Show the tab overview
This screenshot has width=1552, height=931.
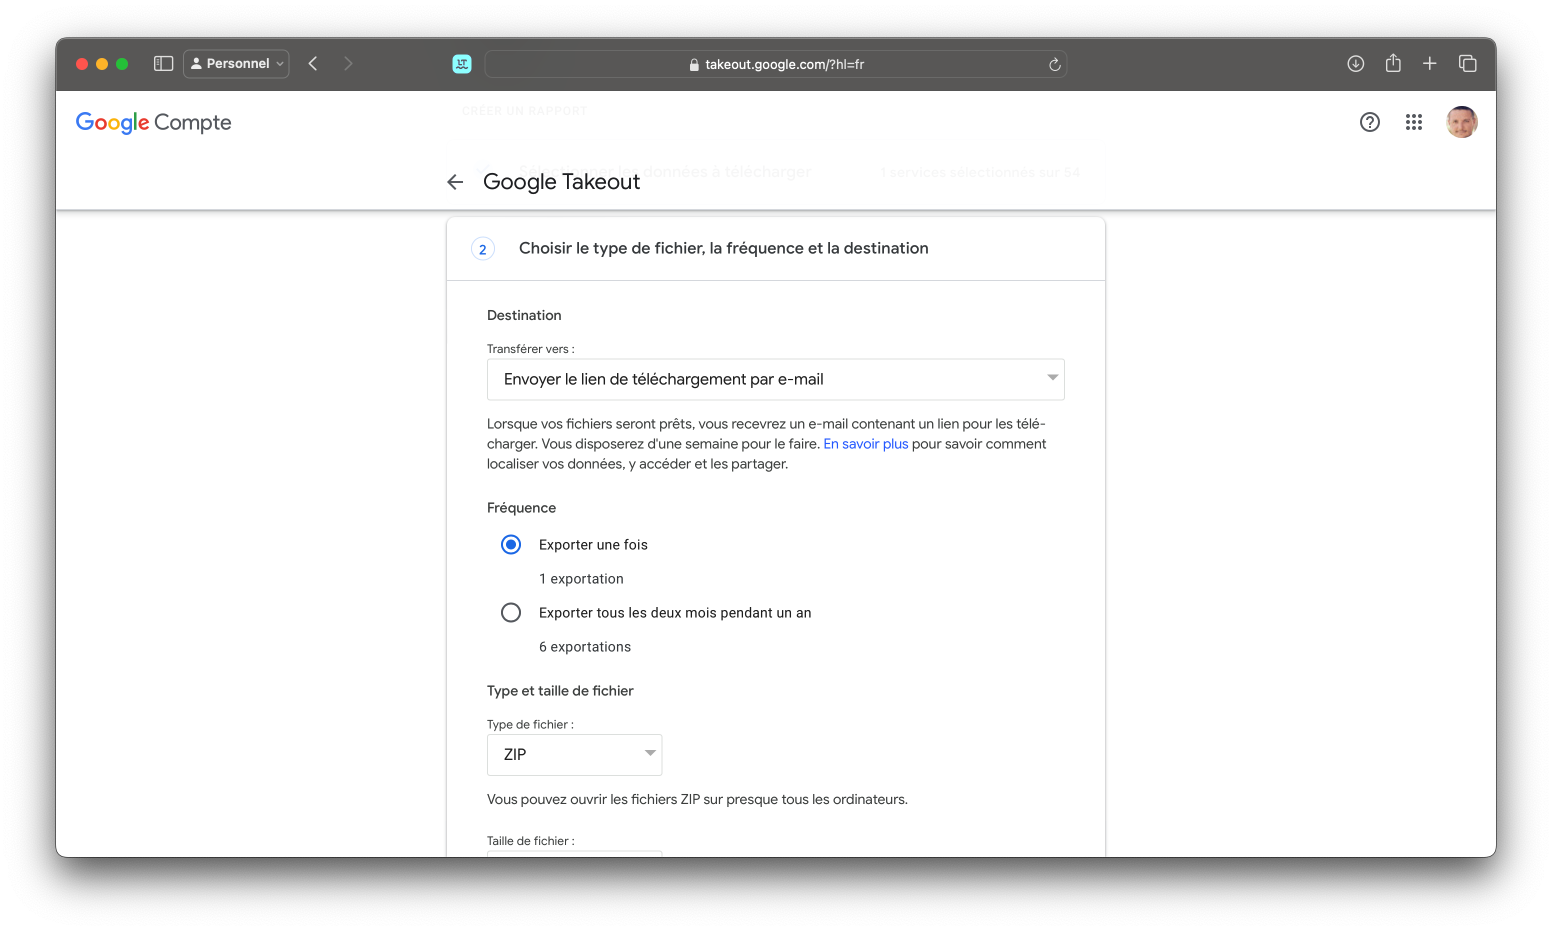coord(1468,64)
